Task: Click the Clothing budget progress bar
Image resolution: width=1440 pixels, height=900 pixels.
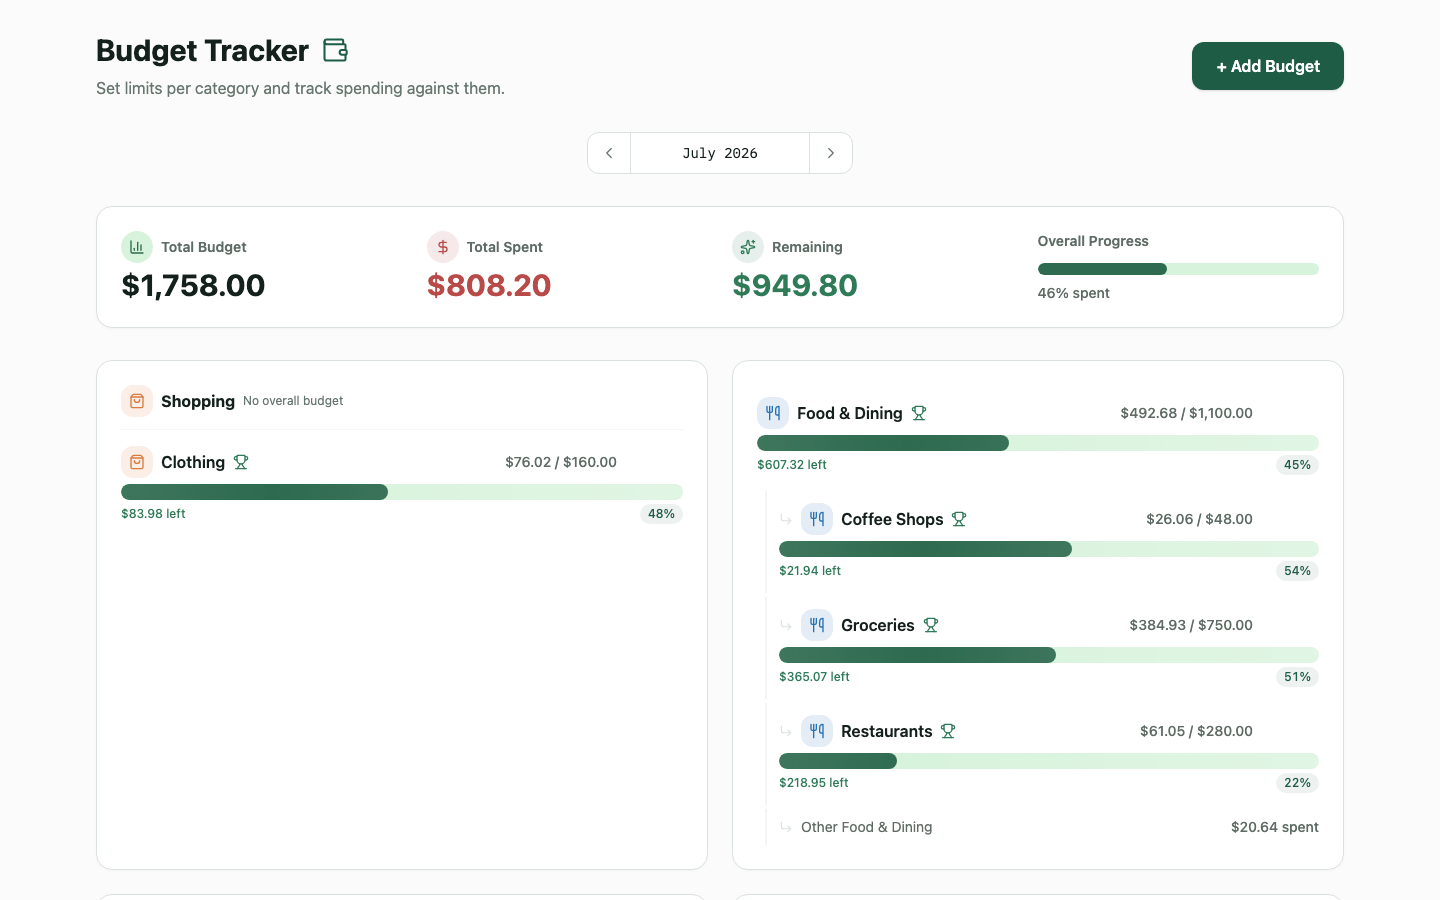Action: [402, 492]
